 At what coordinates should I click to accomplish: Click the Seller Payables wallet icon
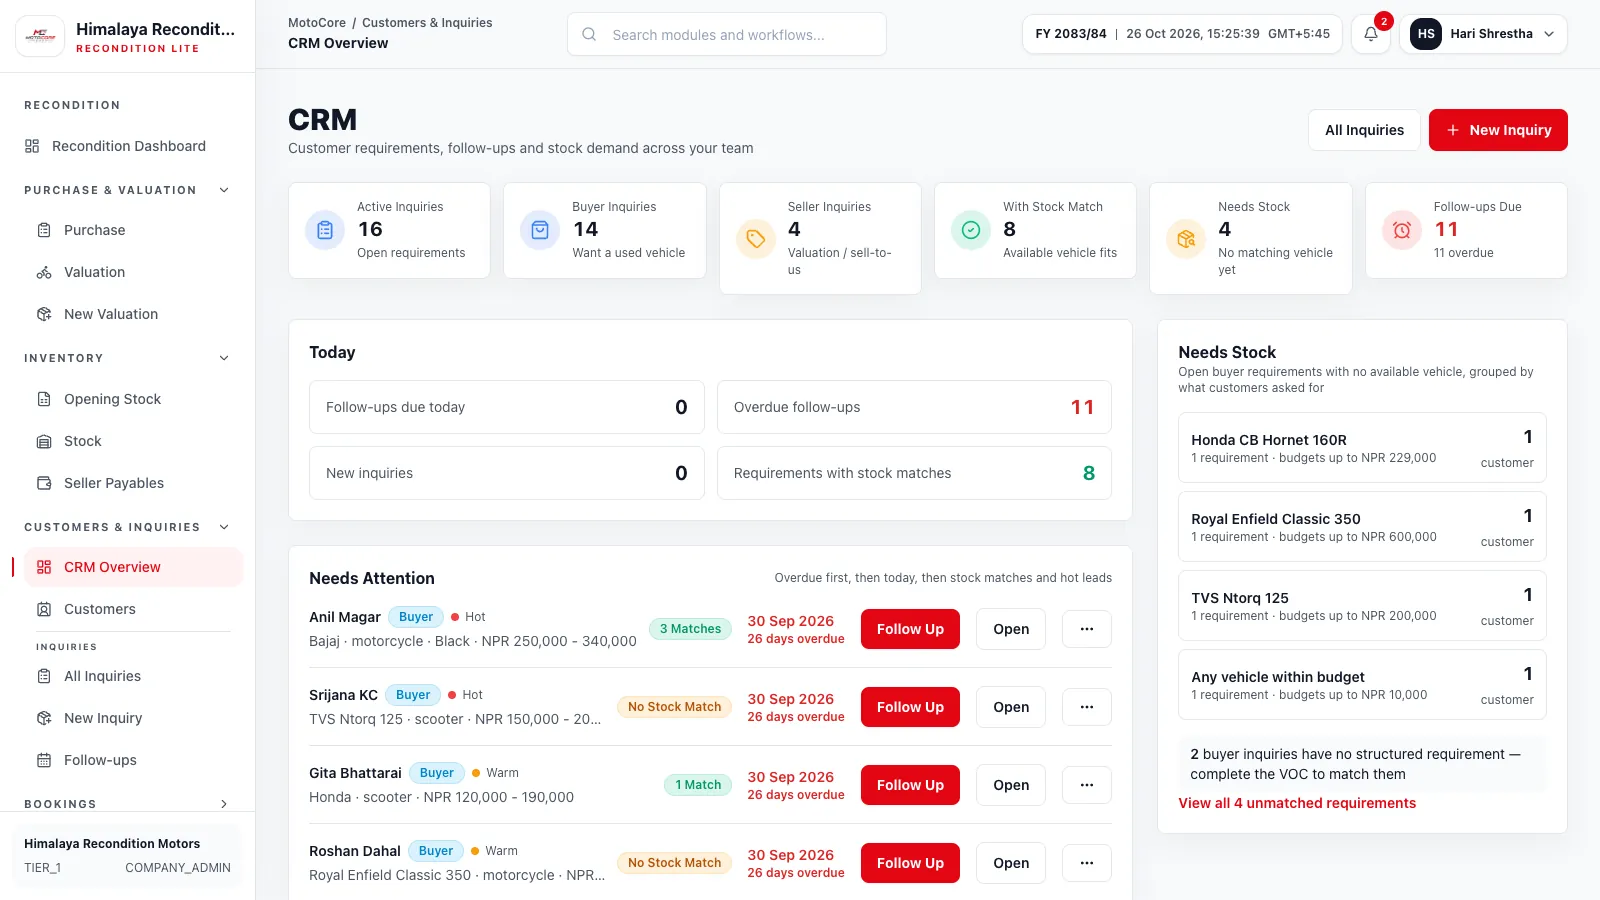point(44,483)
